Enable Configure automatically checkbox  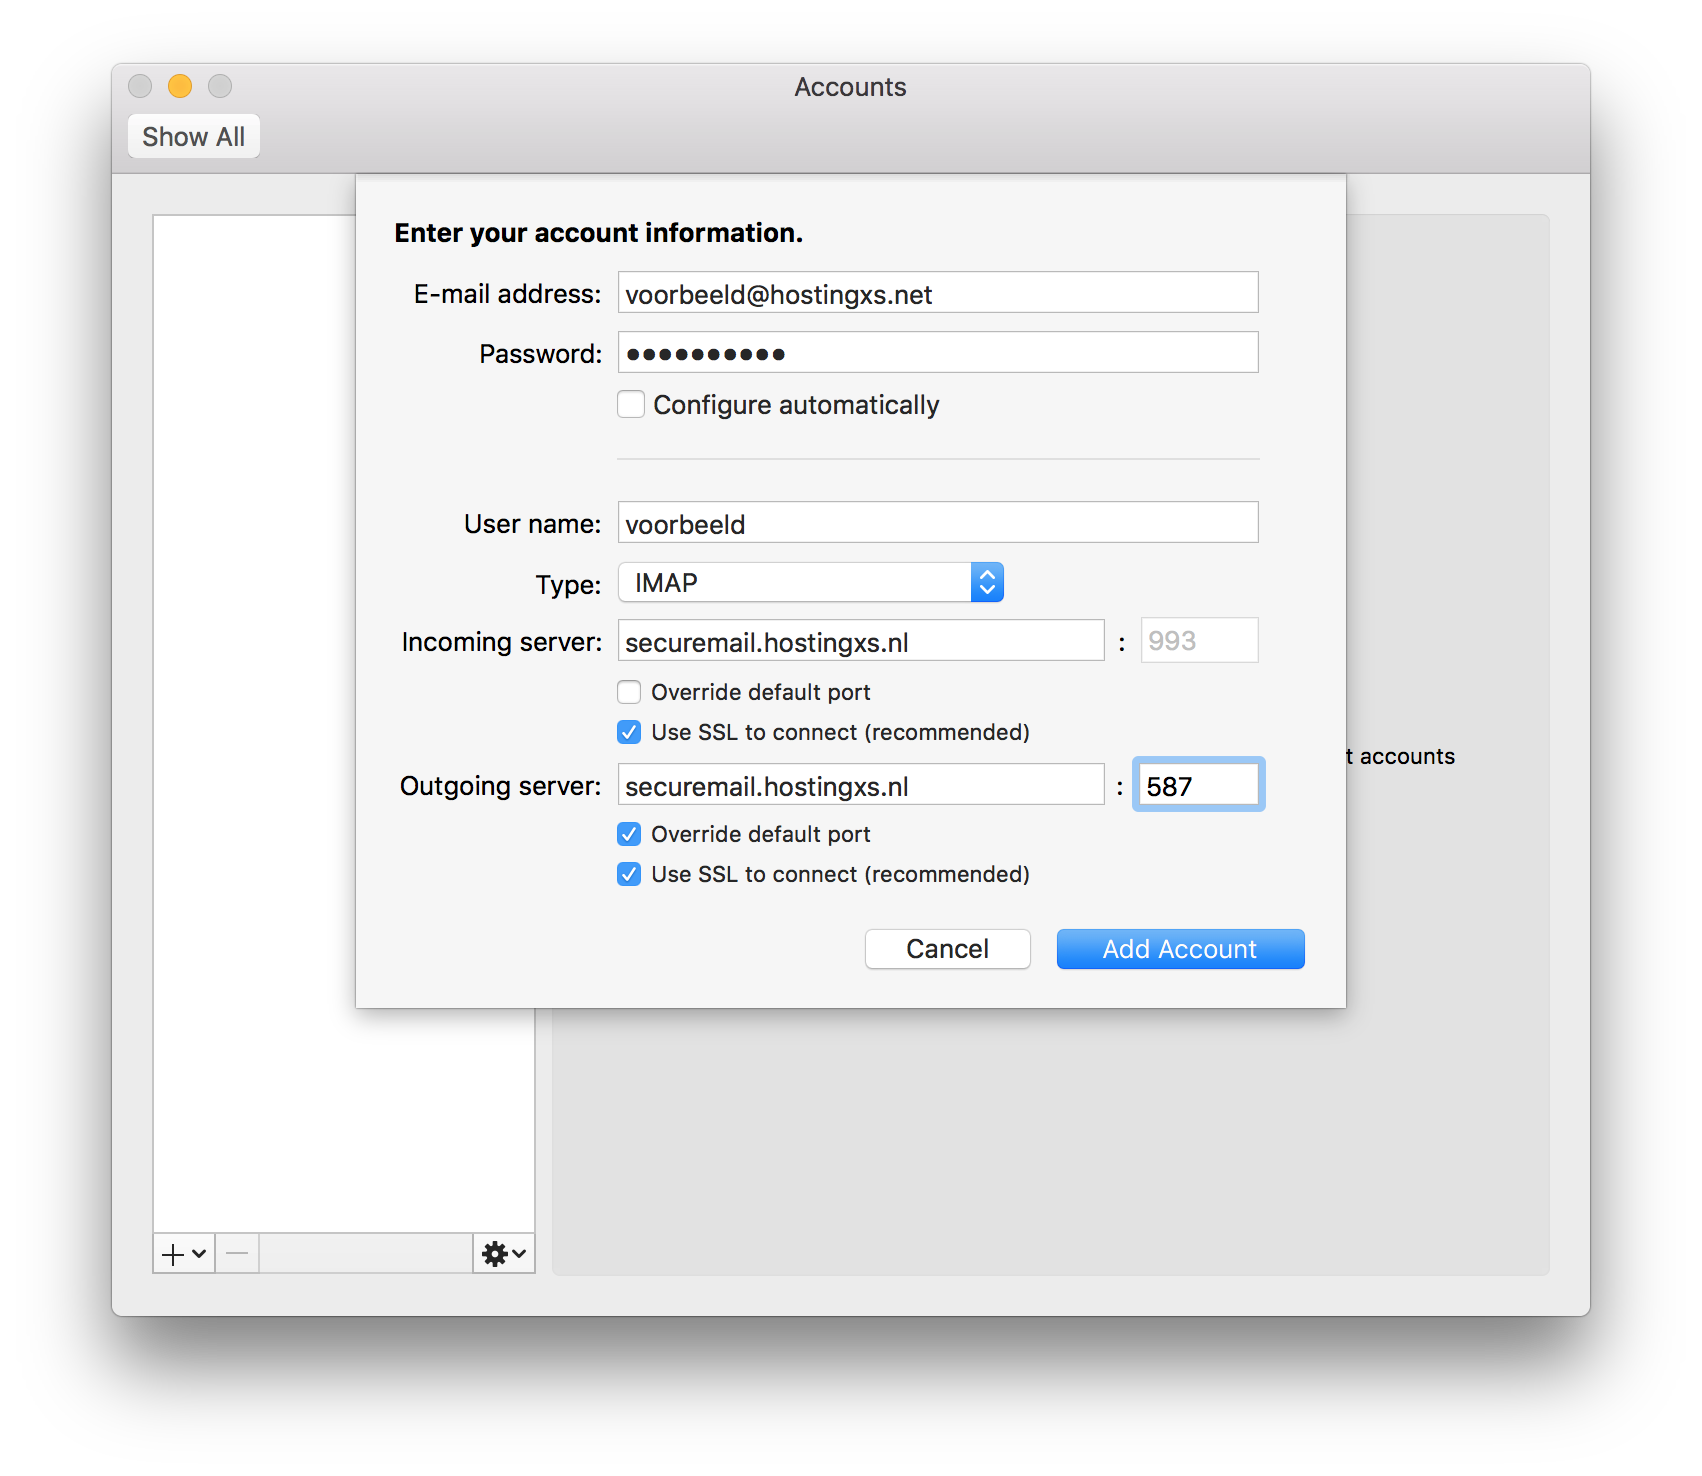631,404
